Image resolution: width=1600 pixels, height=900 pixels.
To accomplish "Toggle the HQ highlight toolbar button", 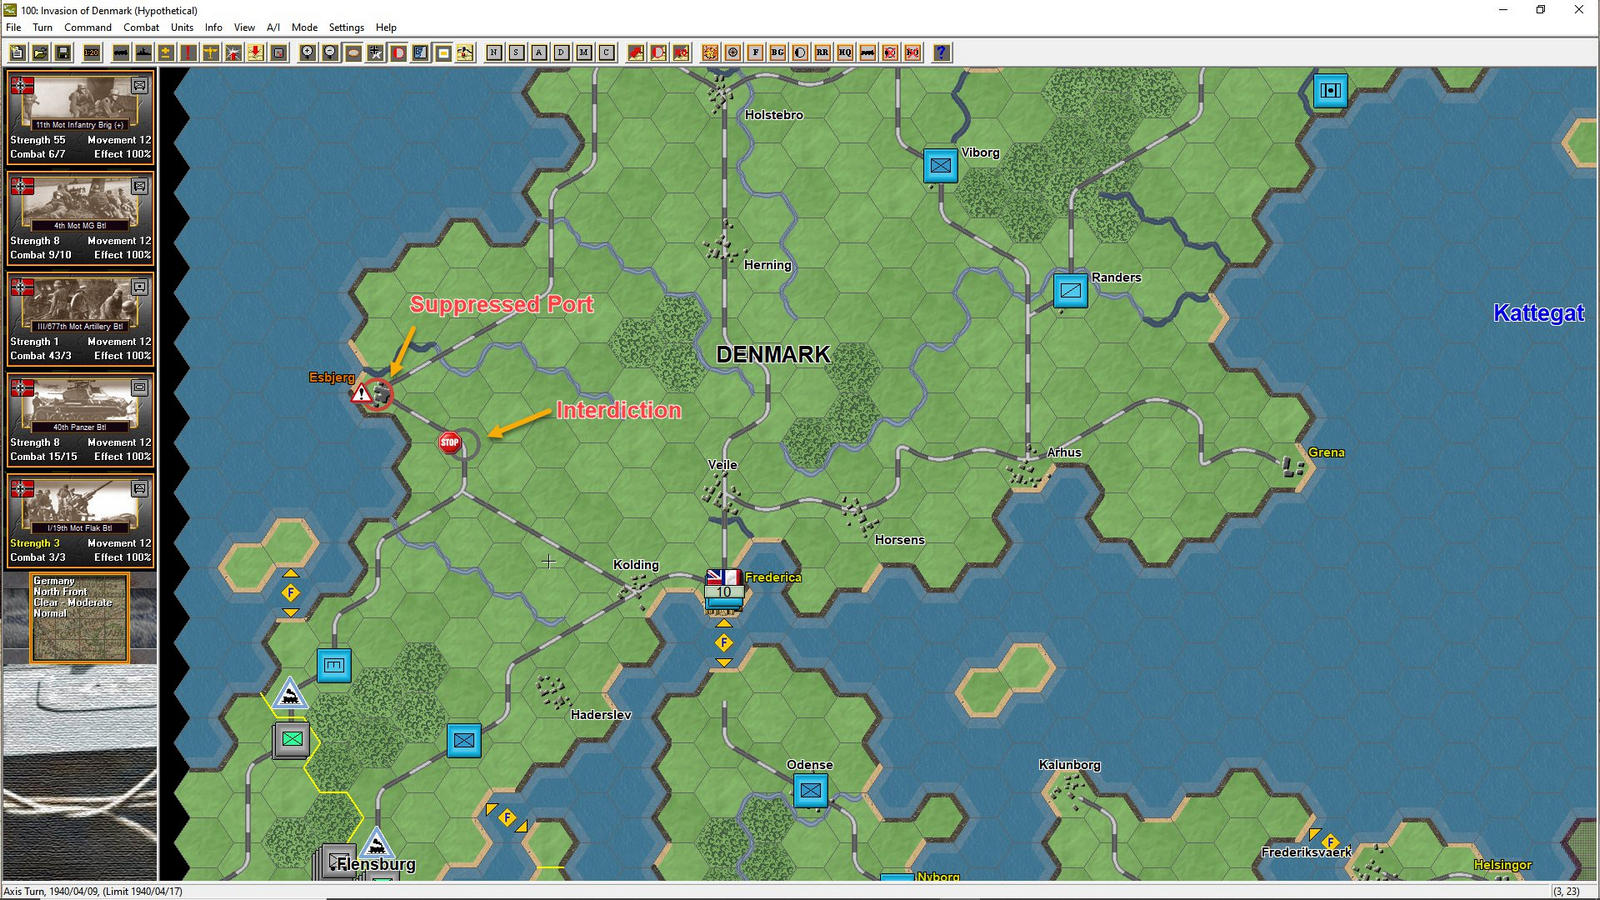I will click(845, 53).
